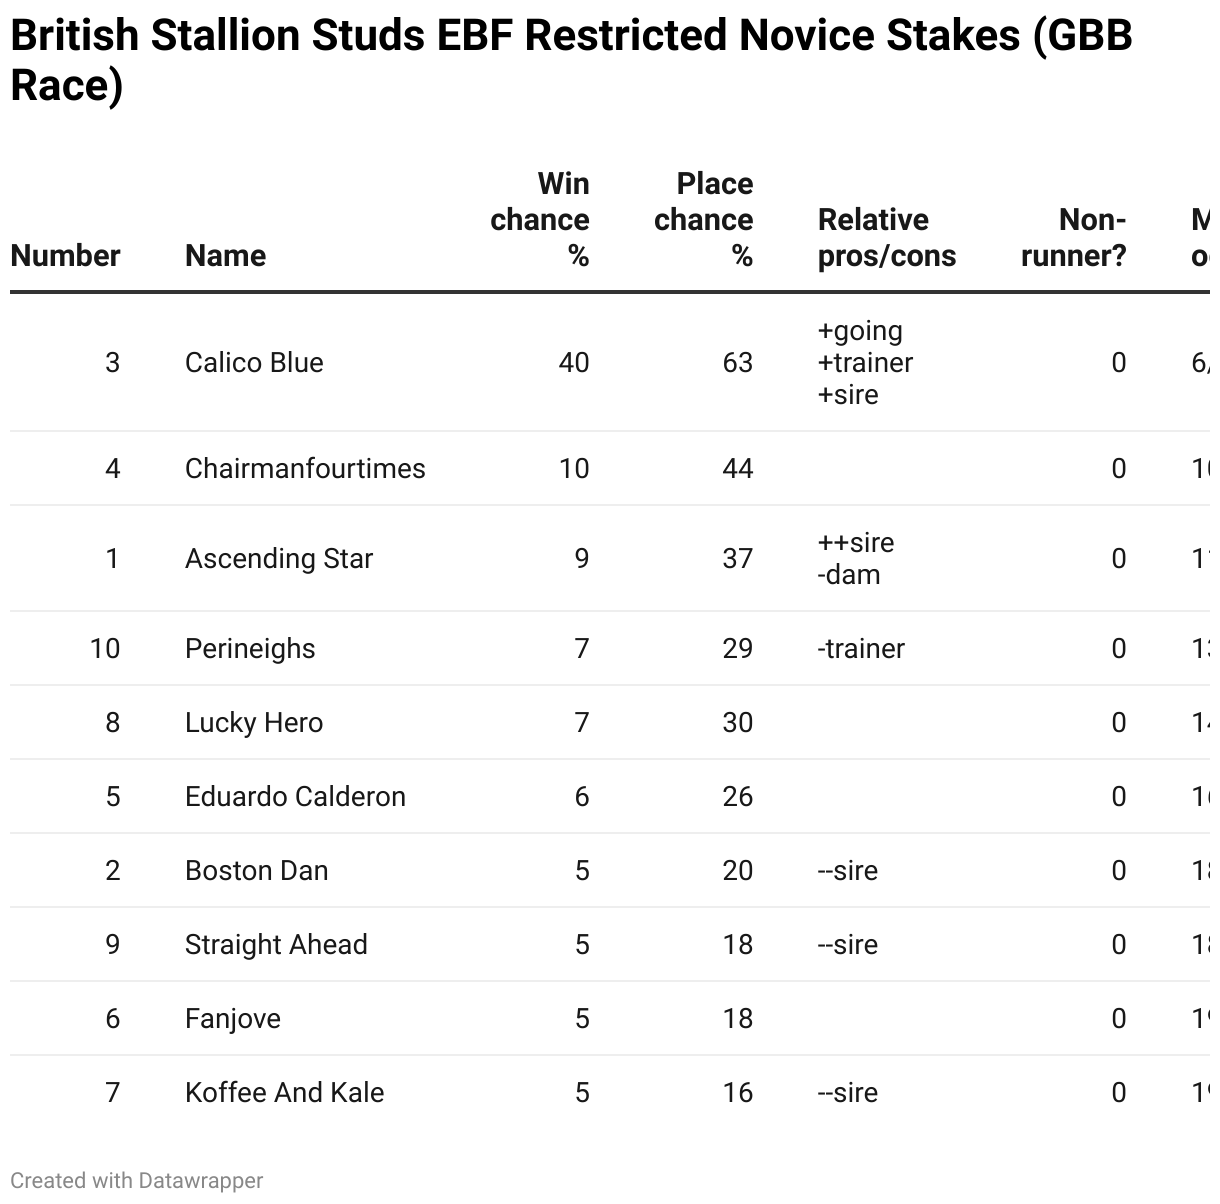1220x1204 pixels.
Task: Click the +going +trainer +sire cell
Action: [865, 362]
